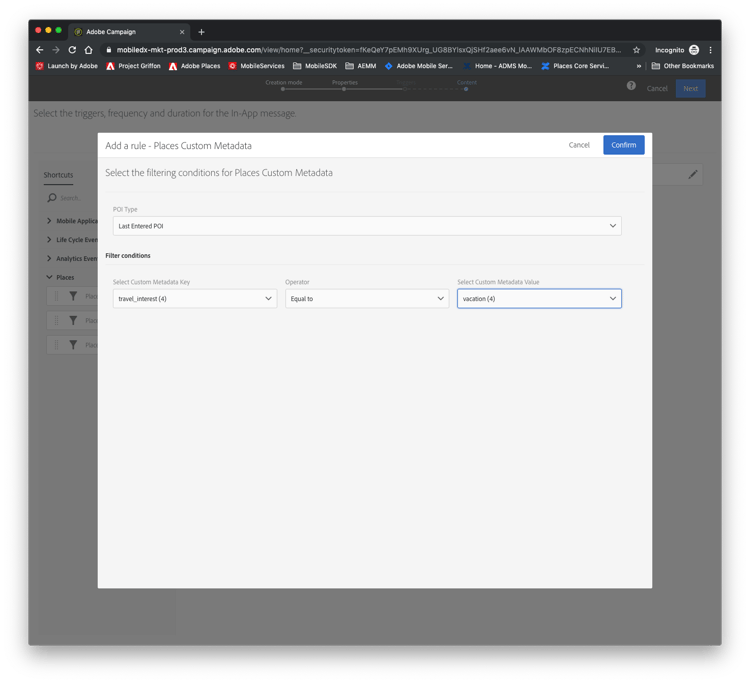Click the browser back arrow
This screenshot has width=750, height=683.
click(40, 50)
